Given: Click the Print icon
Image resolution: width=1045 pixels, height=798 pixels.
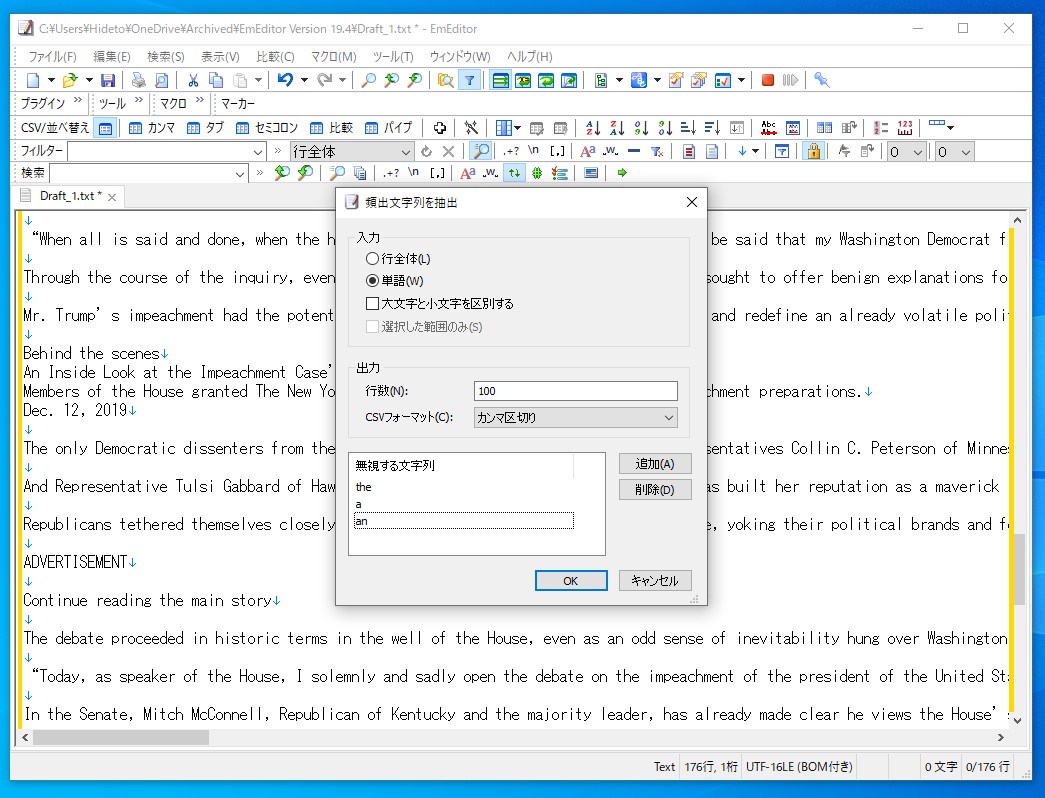Looking at the screenshot, I should click(139, 81).
